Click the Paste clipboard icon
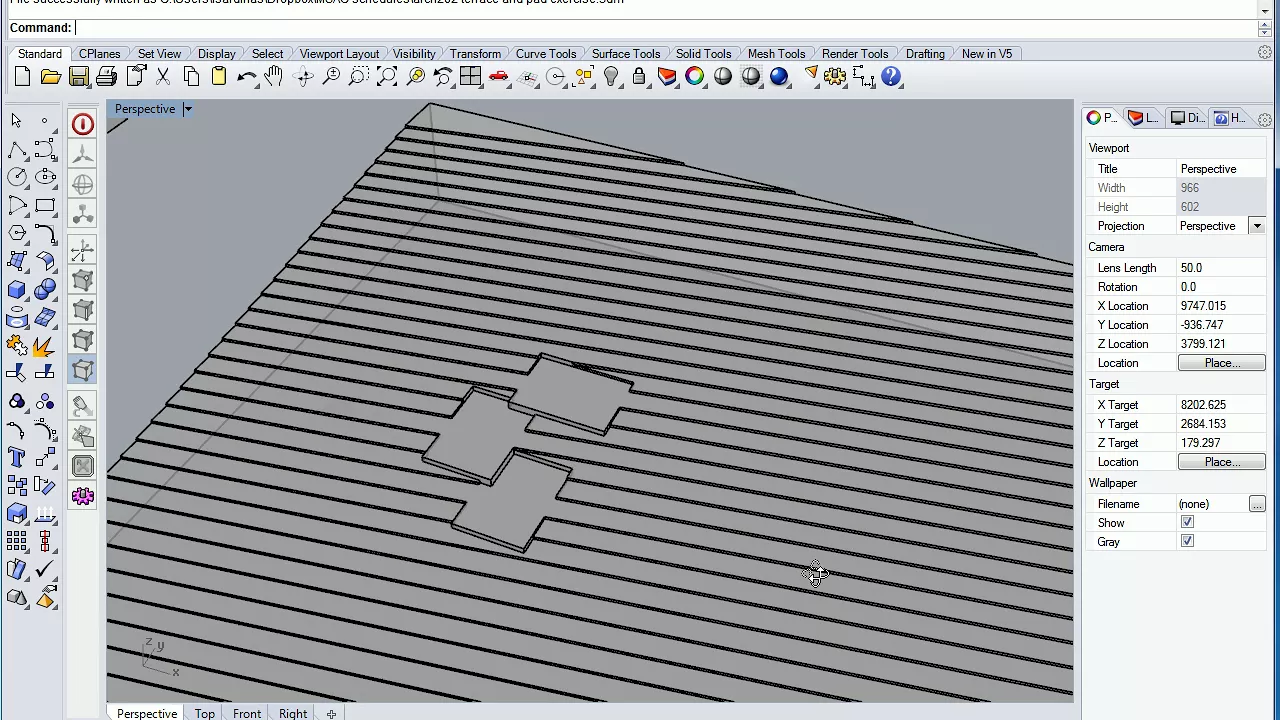 coord(219,77)
